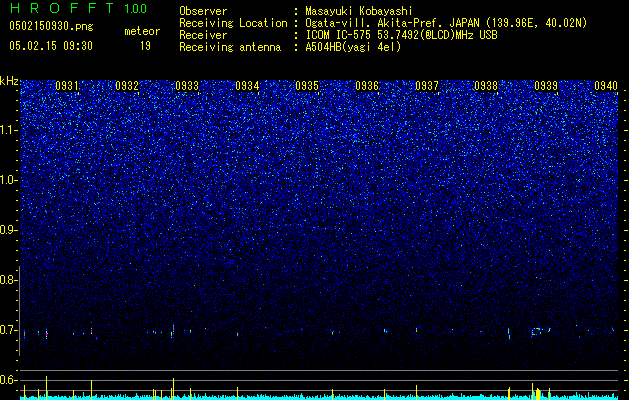Click the kHz axis unit label

point(9,81)
